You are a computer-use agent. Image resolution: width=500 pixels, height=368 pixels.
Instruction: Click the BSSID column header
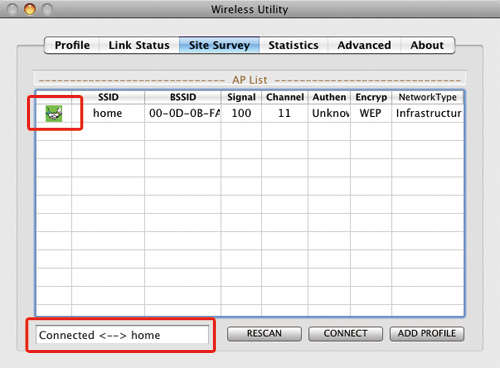coord(183,97)
